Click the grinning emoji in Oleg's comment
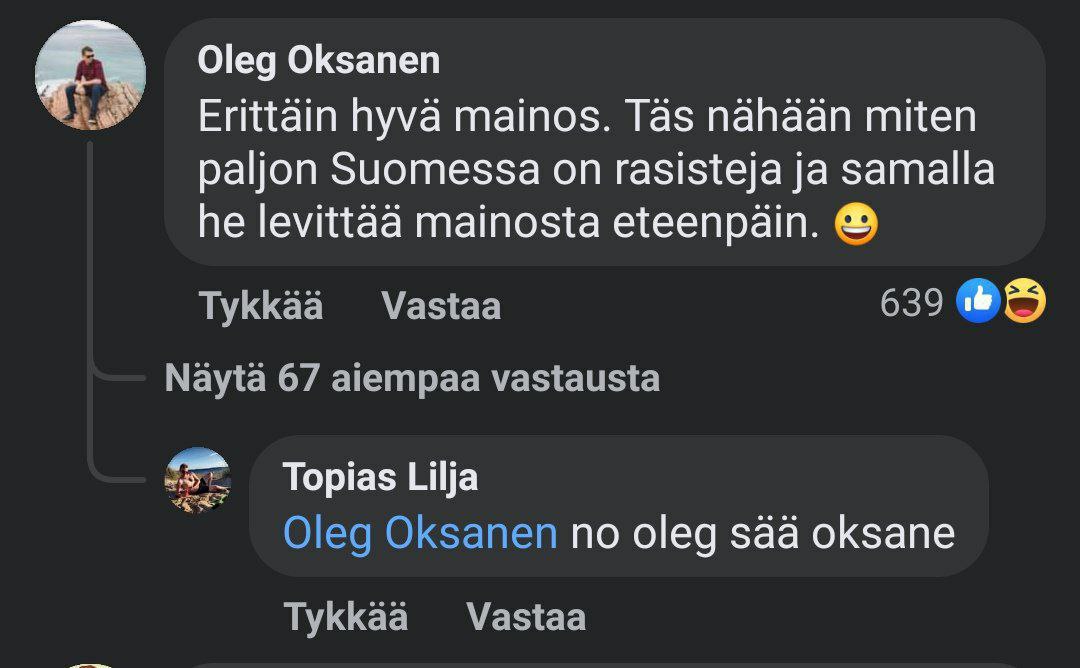 pyautogui.click(x=855, y=224)
